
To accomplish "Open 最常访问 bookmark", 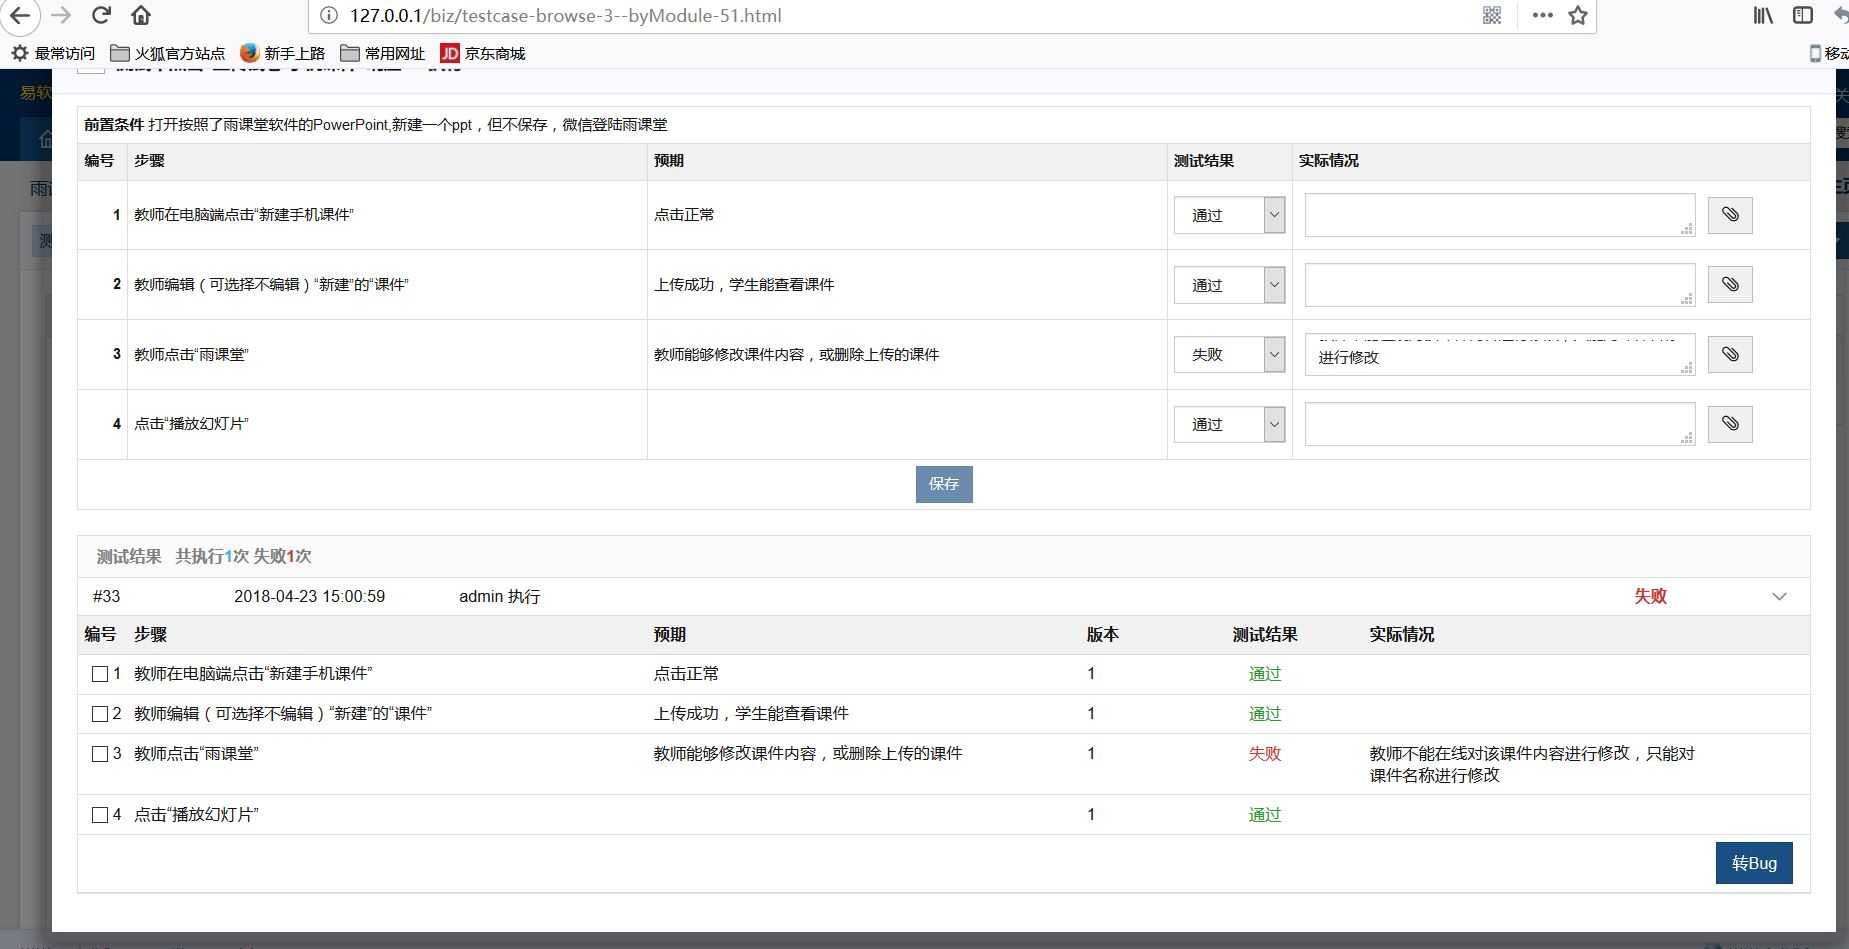I will [x=53, y=53].
